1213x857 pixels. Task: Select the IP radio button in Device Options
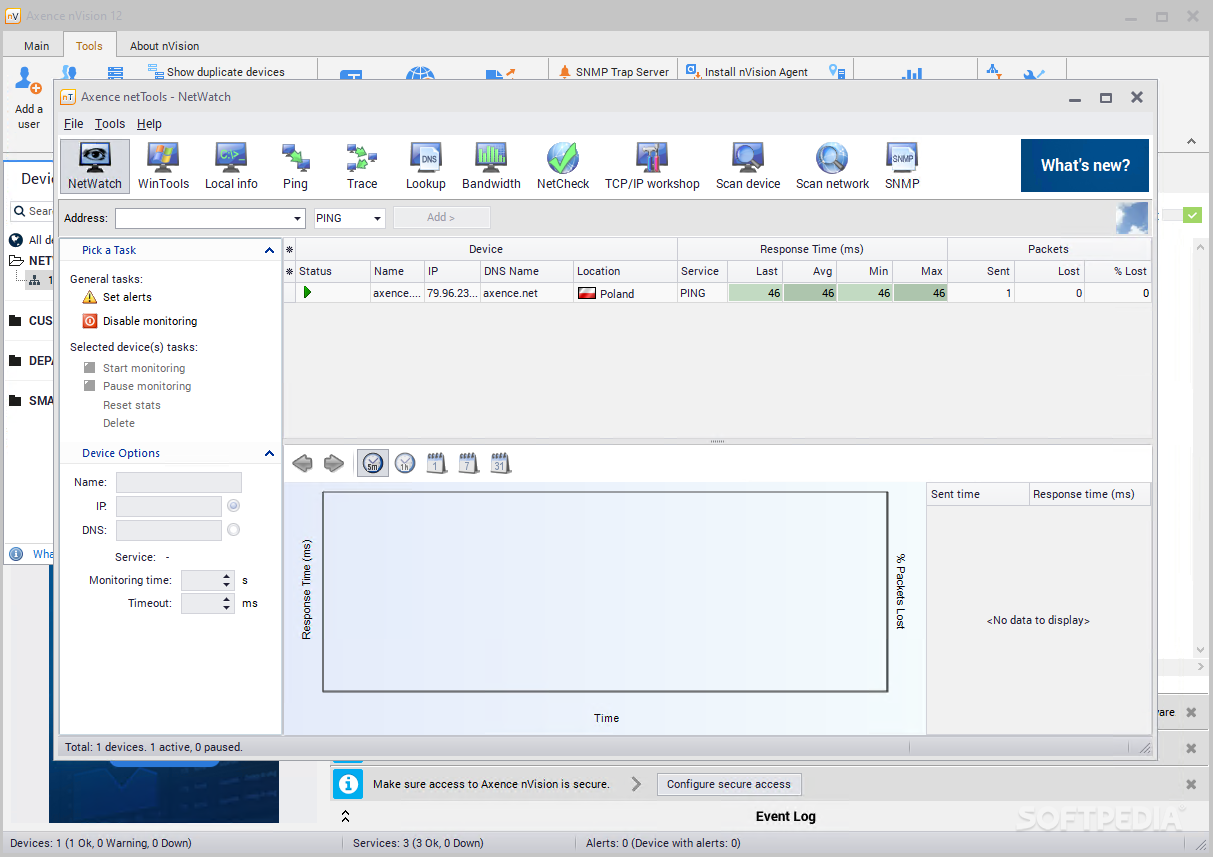click(233, 506)
